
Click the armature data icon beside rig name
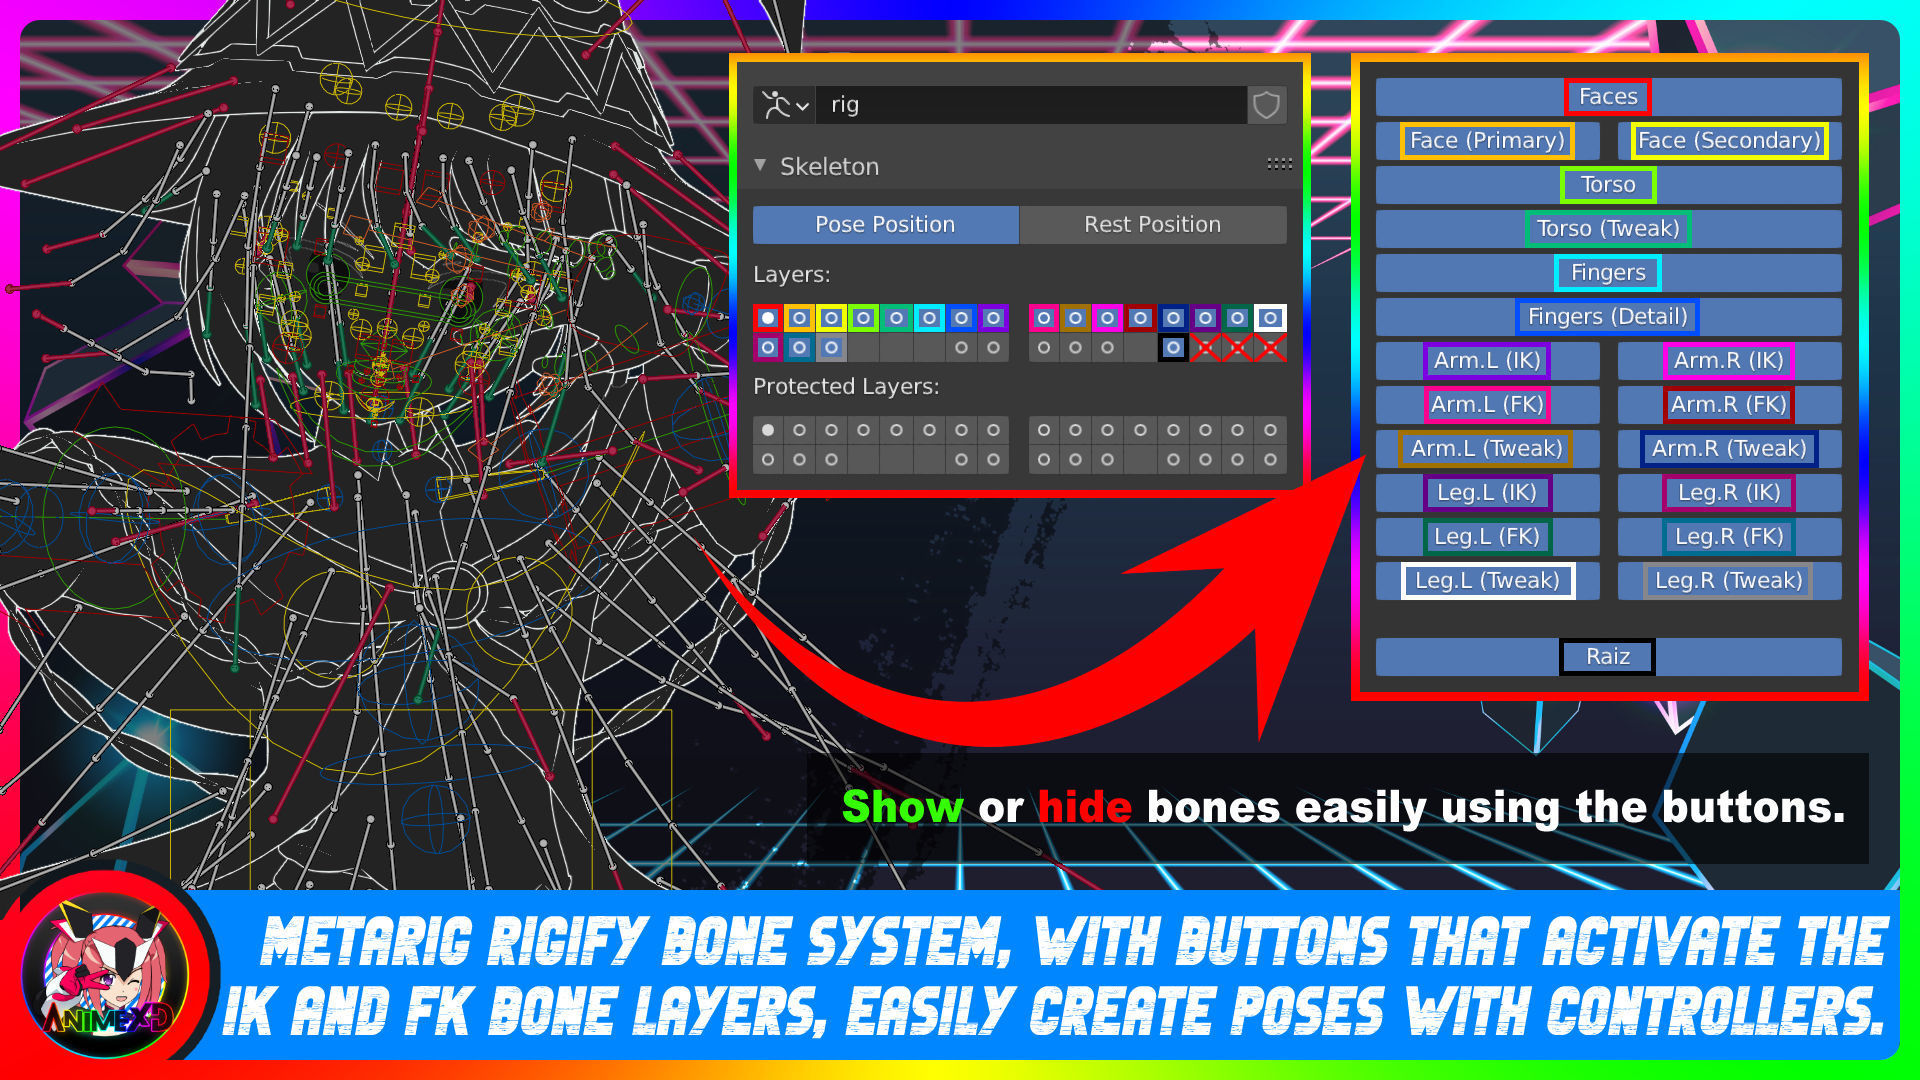point(776,105)
